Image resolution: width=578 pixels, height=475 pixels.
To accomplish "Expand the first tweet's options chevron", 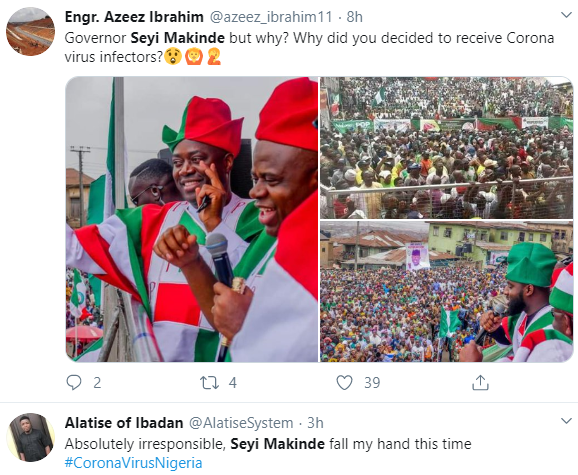I will 566,15.
